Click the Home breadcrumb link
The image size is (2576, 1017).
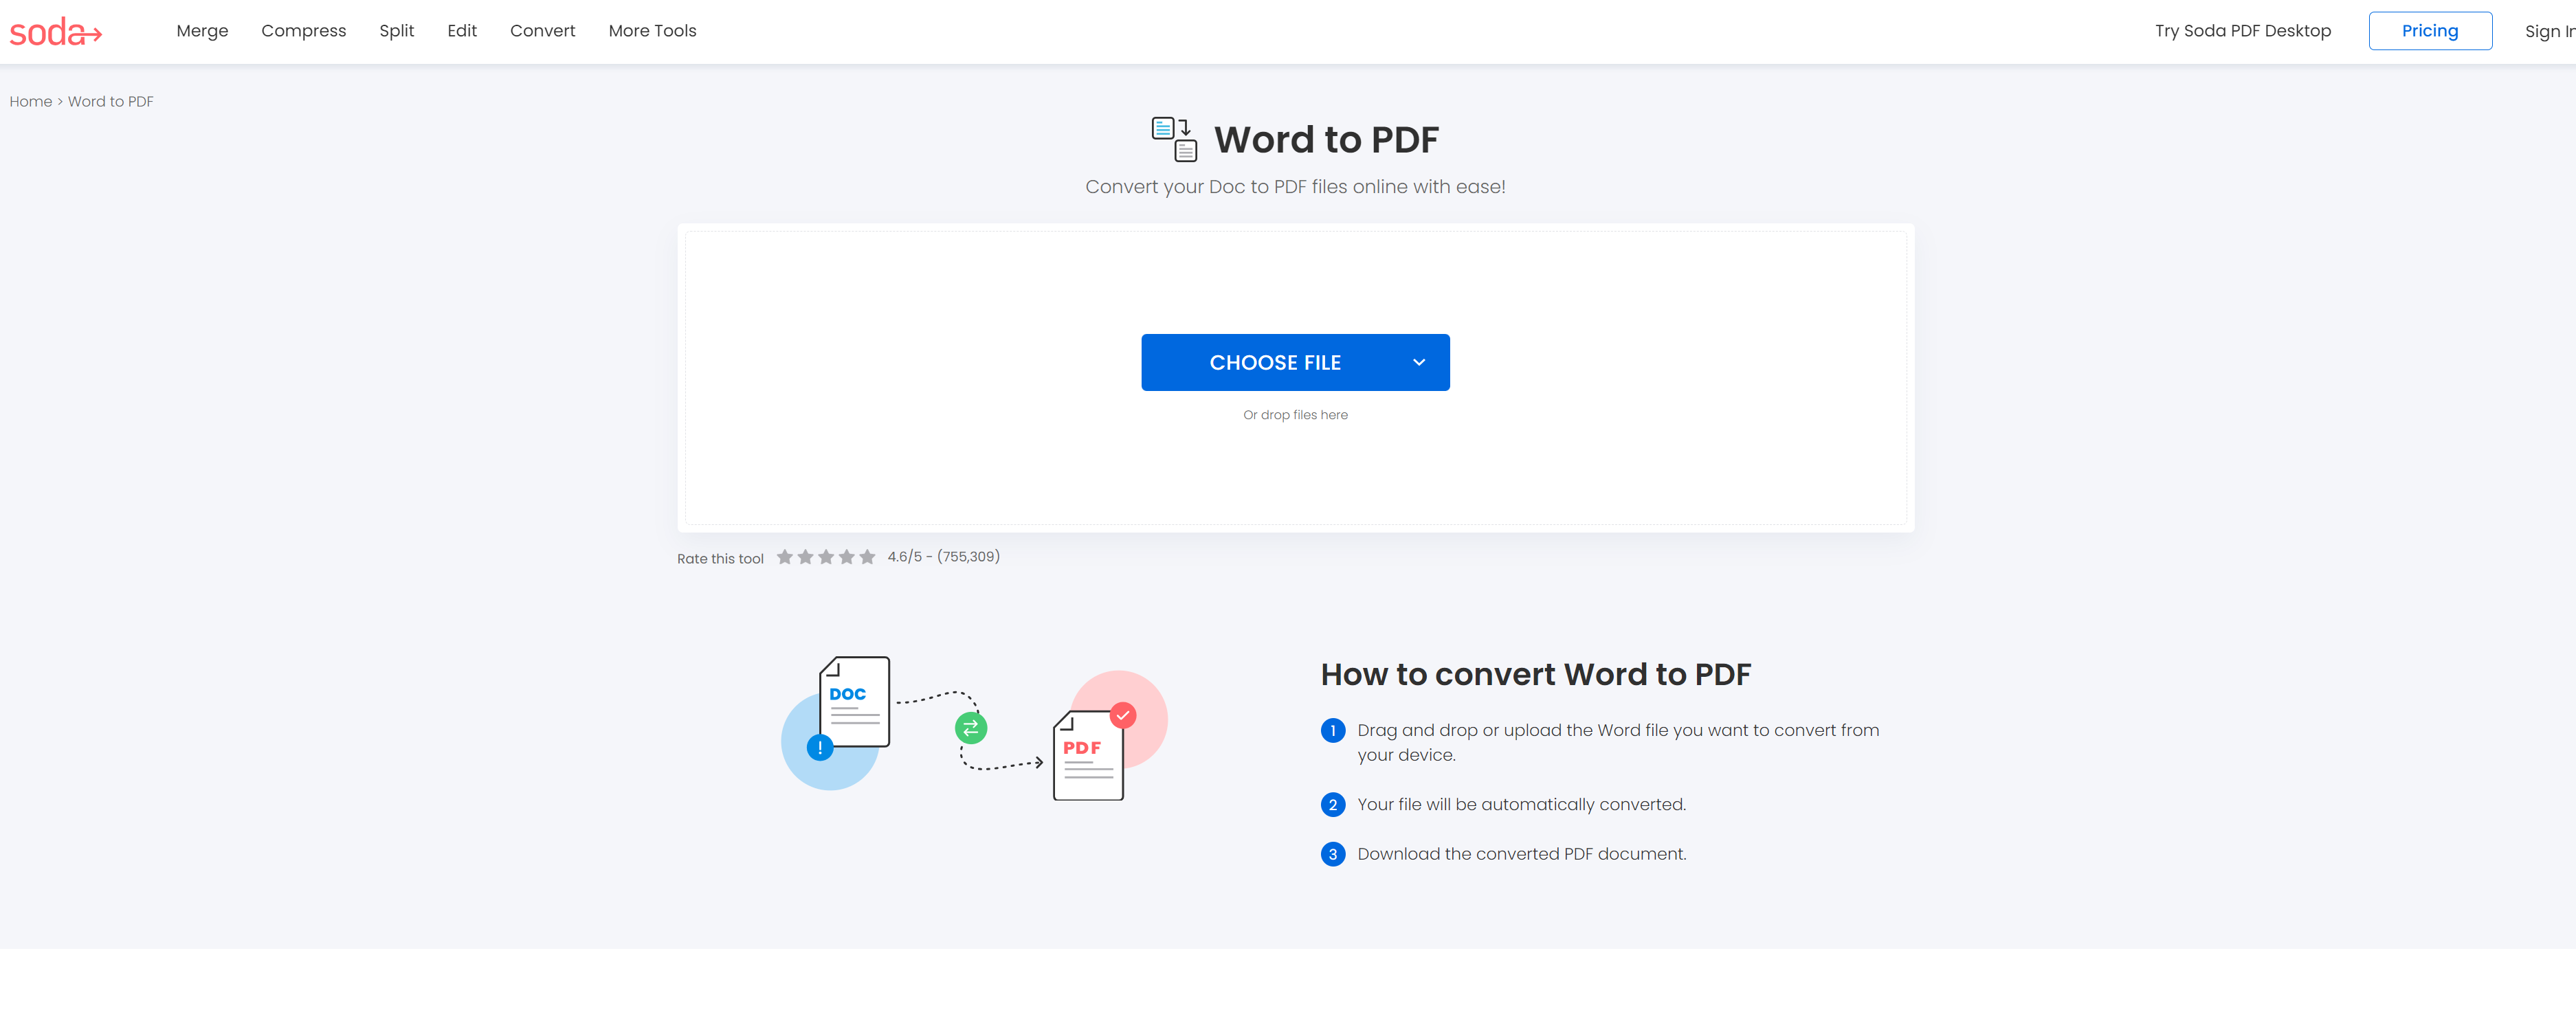pyautogui.click(x=30, y=102)
